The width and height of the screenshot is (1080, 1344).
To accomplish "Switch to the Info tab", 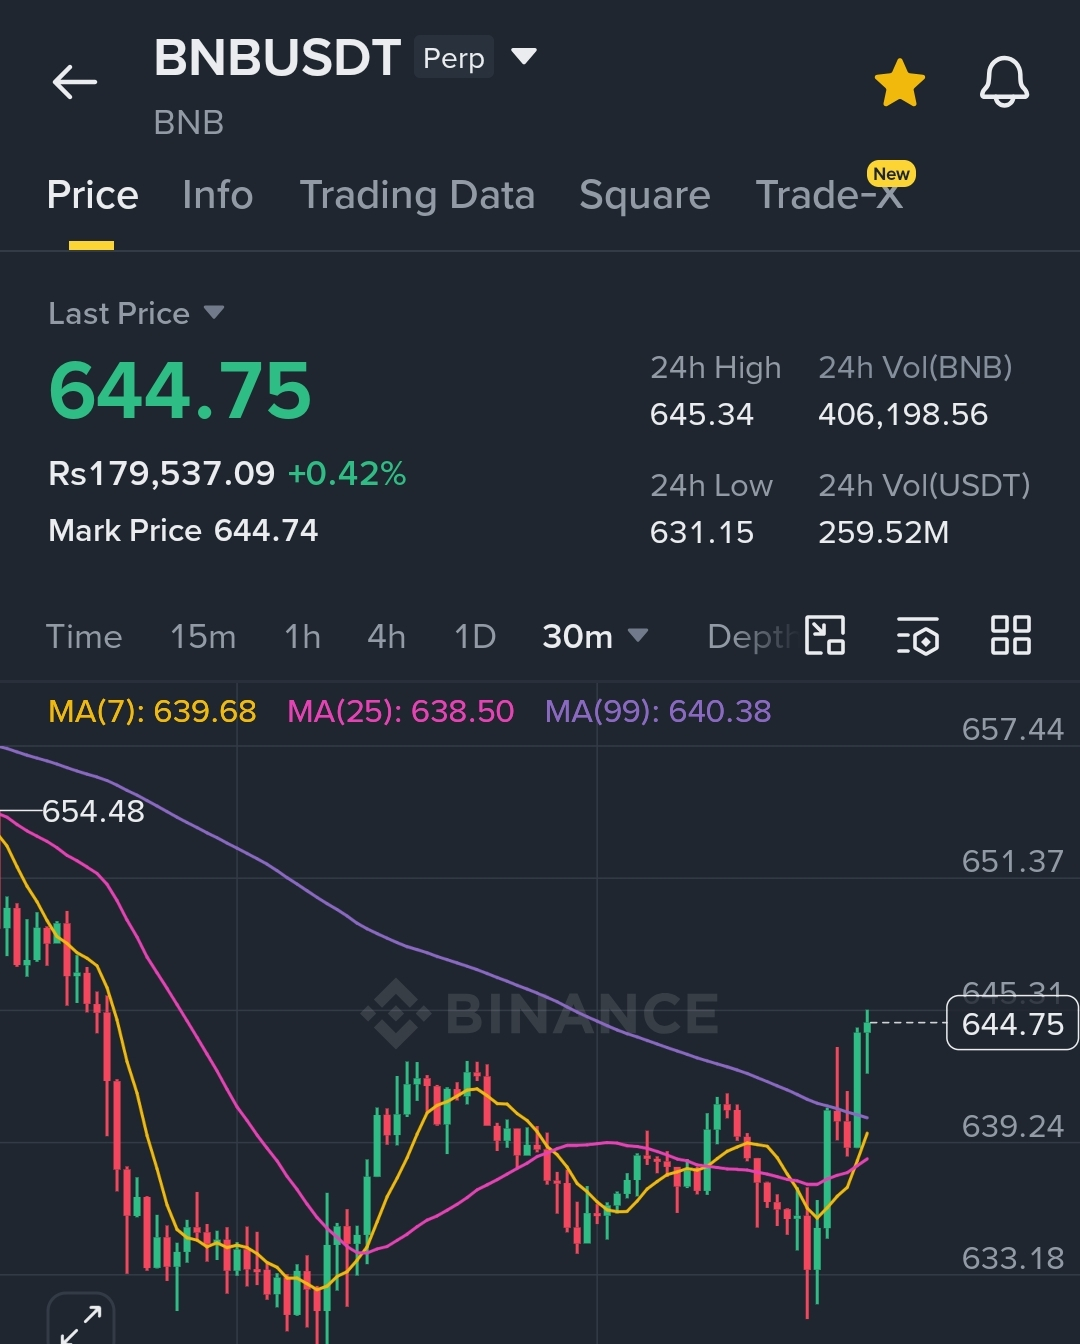I will pyautogui.click(x=218, y=195).
